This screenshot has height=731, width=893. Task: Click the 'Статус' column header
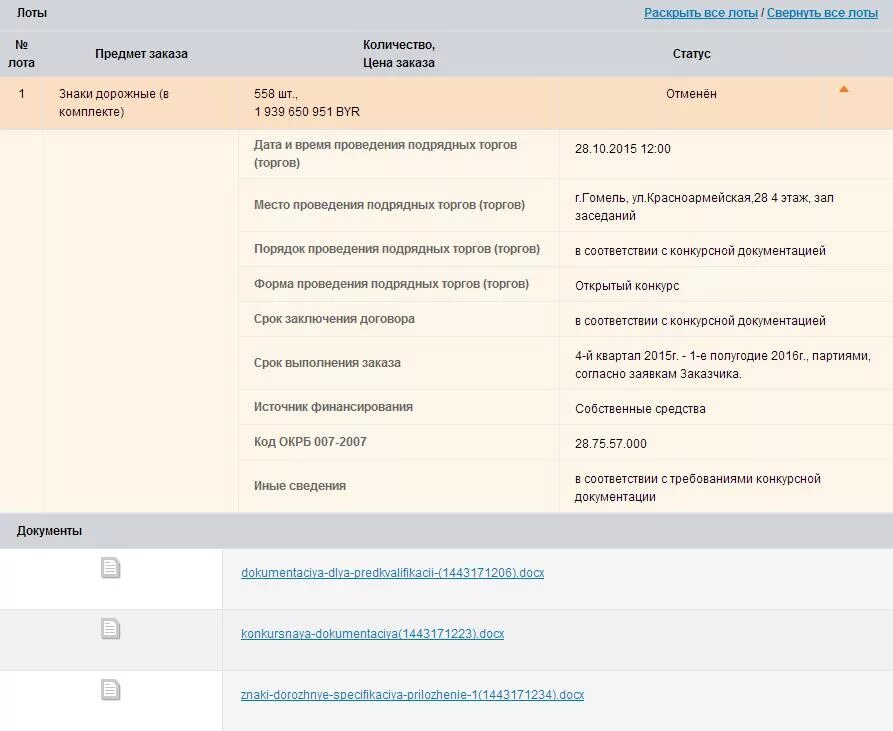(x=691, y=54)
